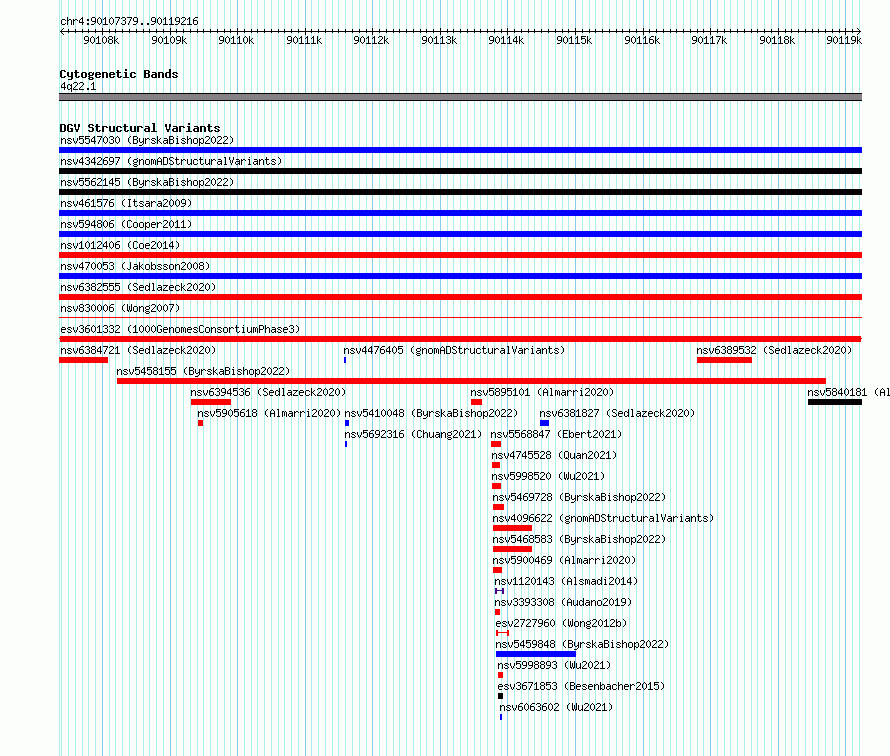Click nsv5568847 (Ebert2021) label
The height and width of the screenshot is (756, 890).
click(x=556, y=434)
